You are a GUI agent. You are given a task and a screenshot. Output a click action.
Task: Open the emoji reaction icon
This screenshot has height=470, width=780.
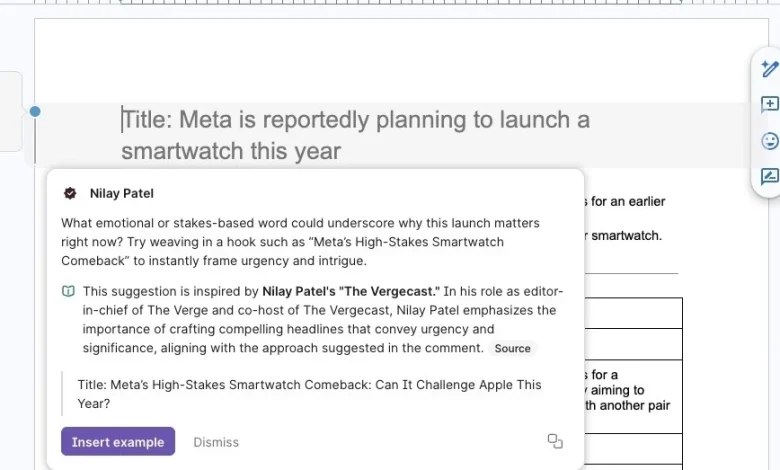pyautogui.click(x=769, y=141)
